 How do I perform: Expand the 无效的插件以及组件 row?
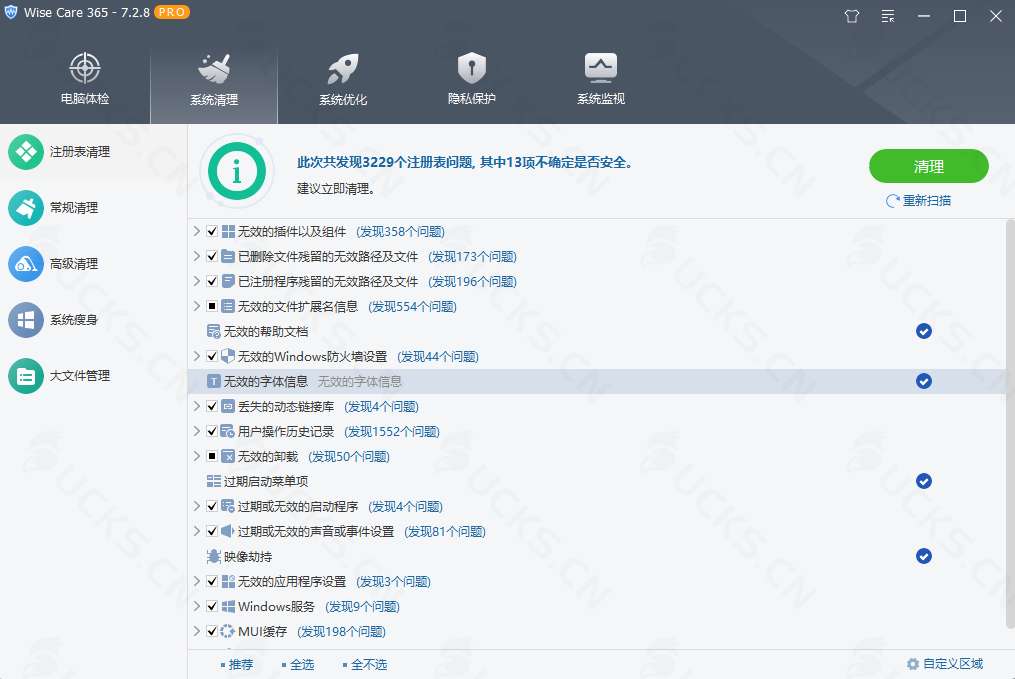click(197, 231)
